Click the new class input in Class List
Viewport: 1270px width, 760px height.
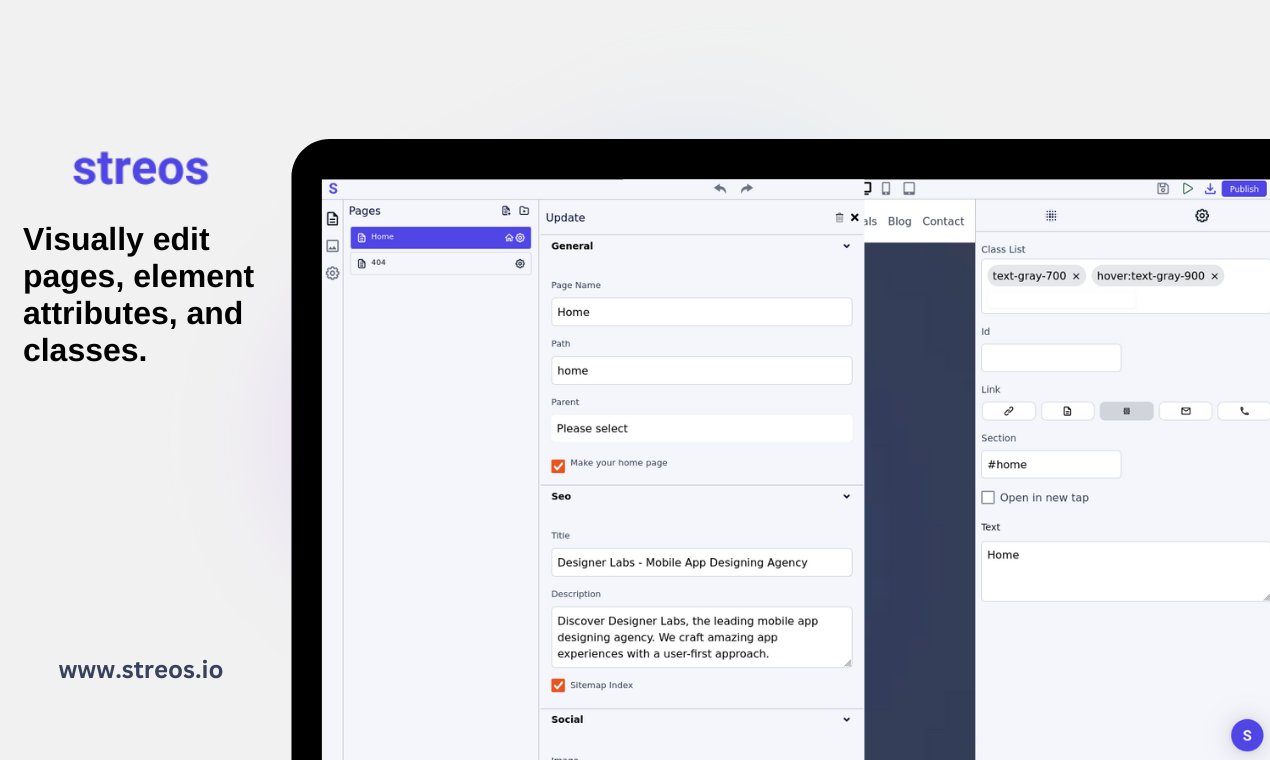pos(1062,300)
